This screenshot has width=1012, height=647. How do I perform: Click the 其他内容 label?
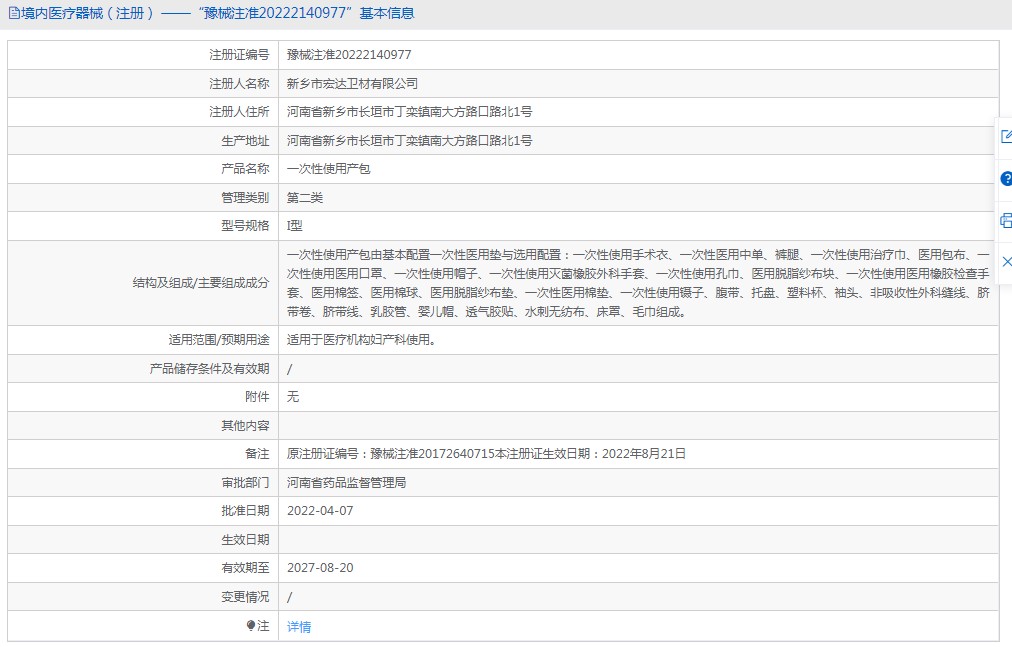click(245, 426)
